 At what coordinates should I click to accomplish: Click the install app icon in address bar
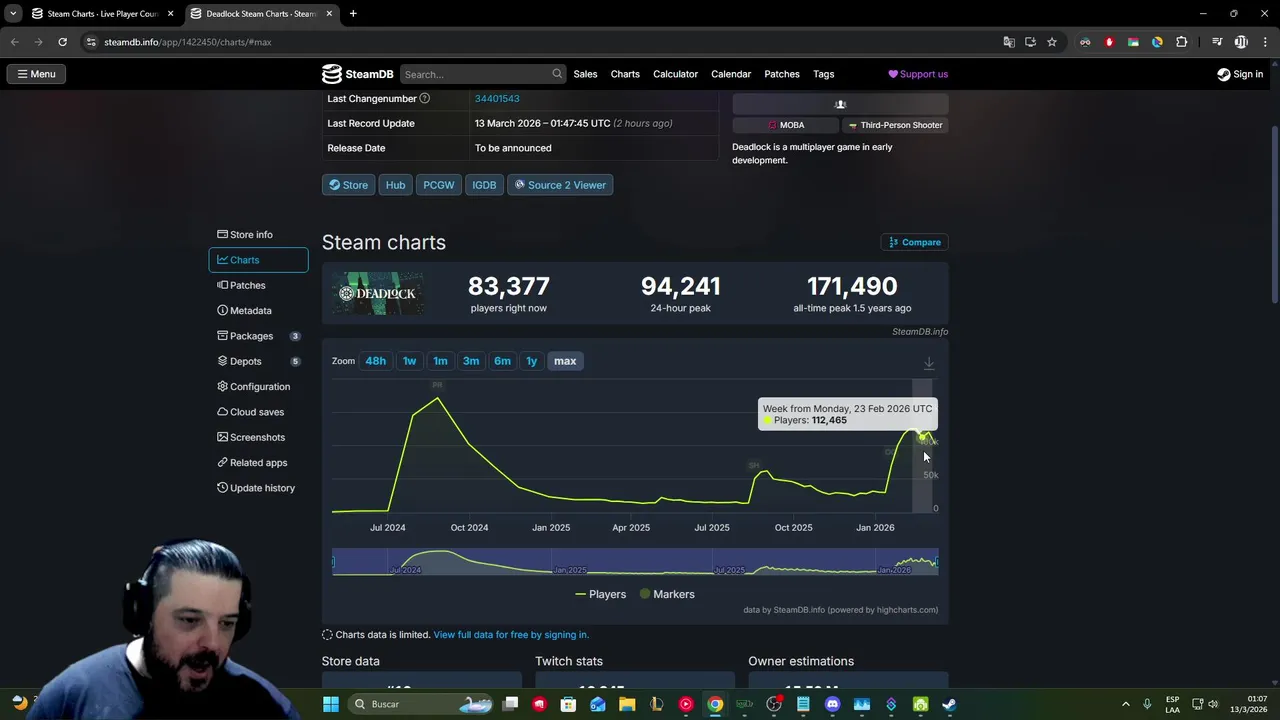[1030, 42]
